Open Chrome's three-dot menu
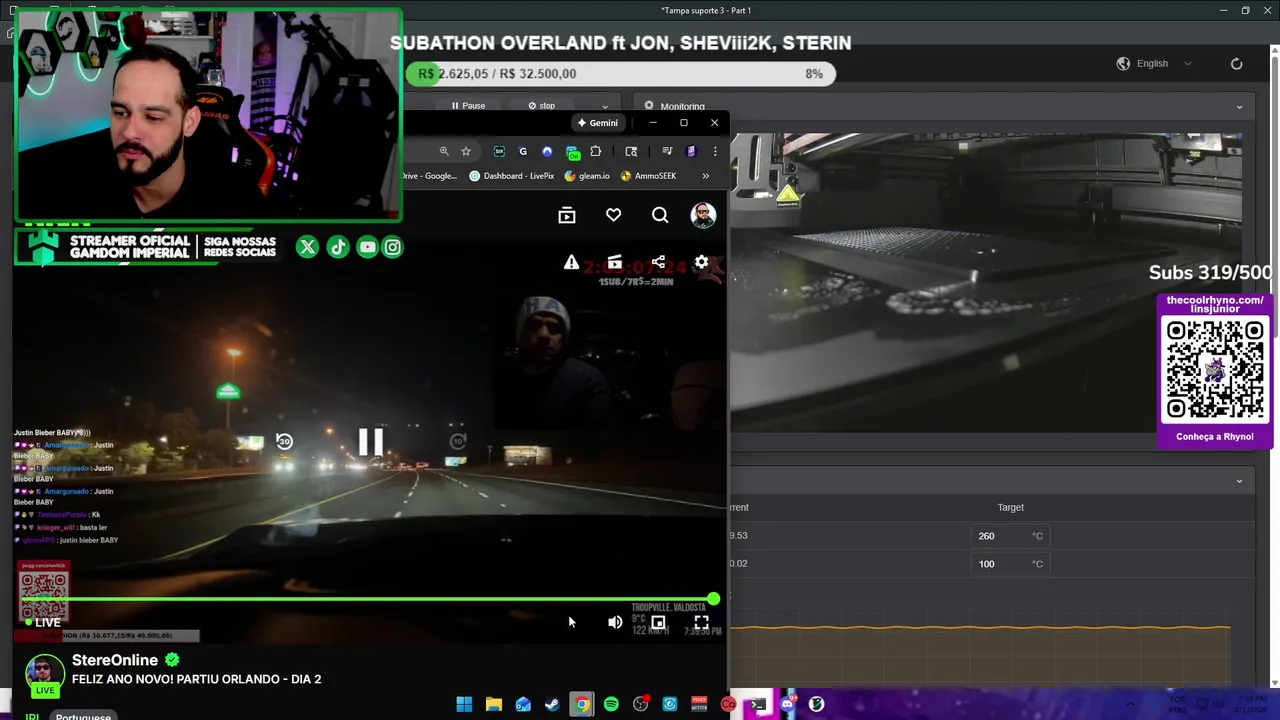This screenshot has height=720, width=1280. tap(715, 151)
